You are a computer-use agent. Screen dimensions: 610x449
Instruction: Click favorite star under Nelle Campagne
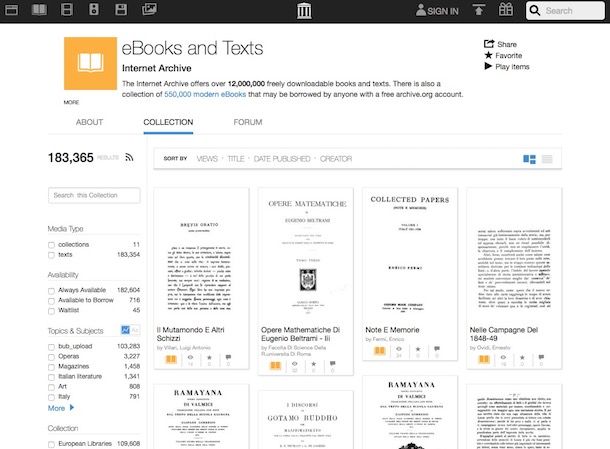[x=522, y=360]
